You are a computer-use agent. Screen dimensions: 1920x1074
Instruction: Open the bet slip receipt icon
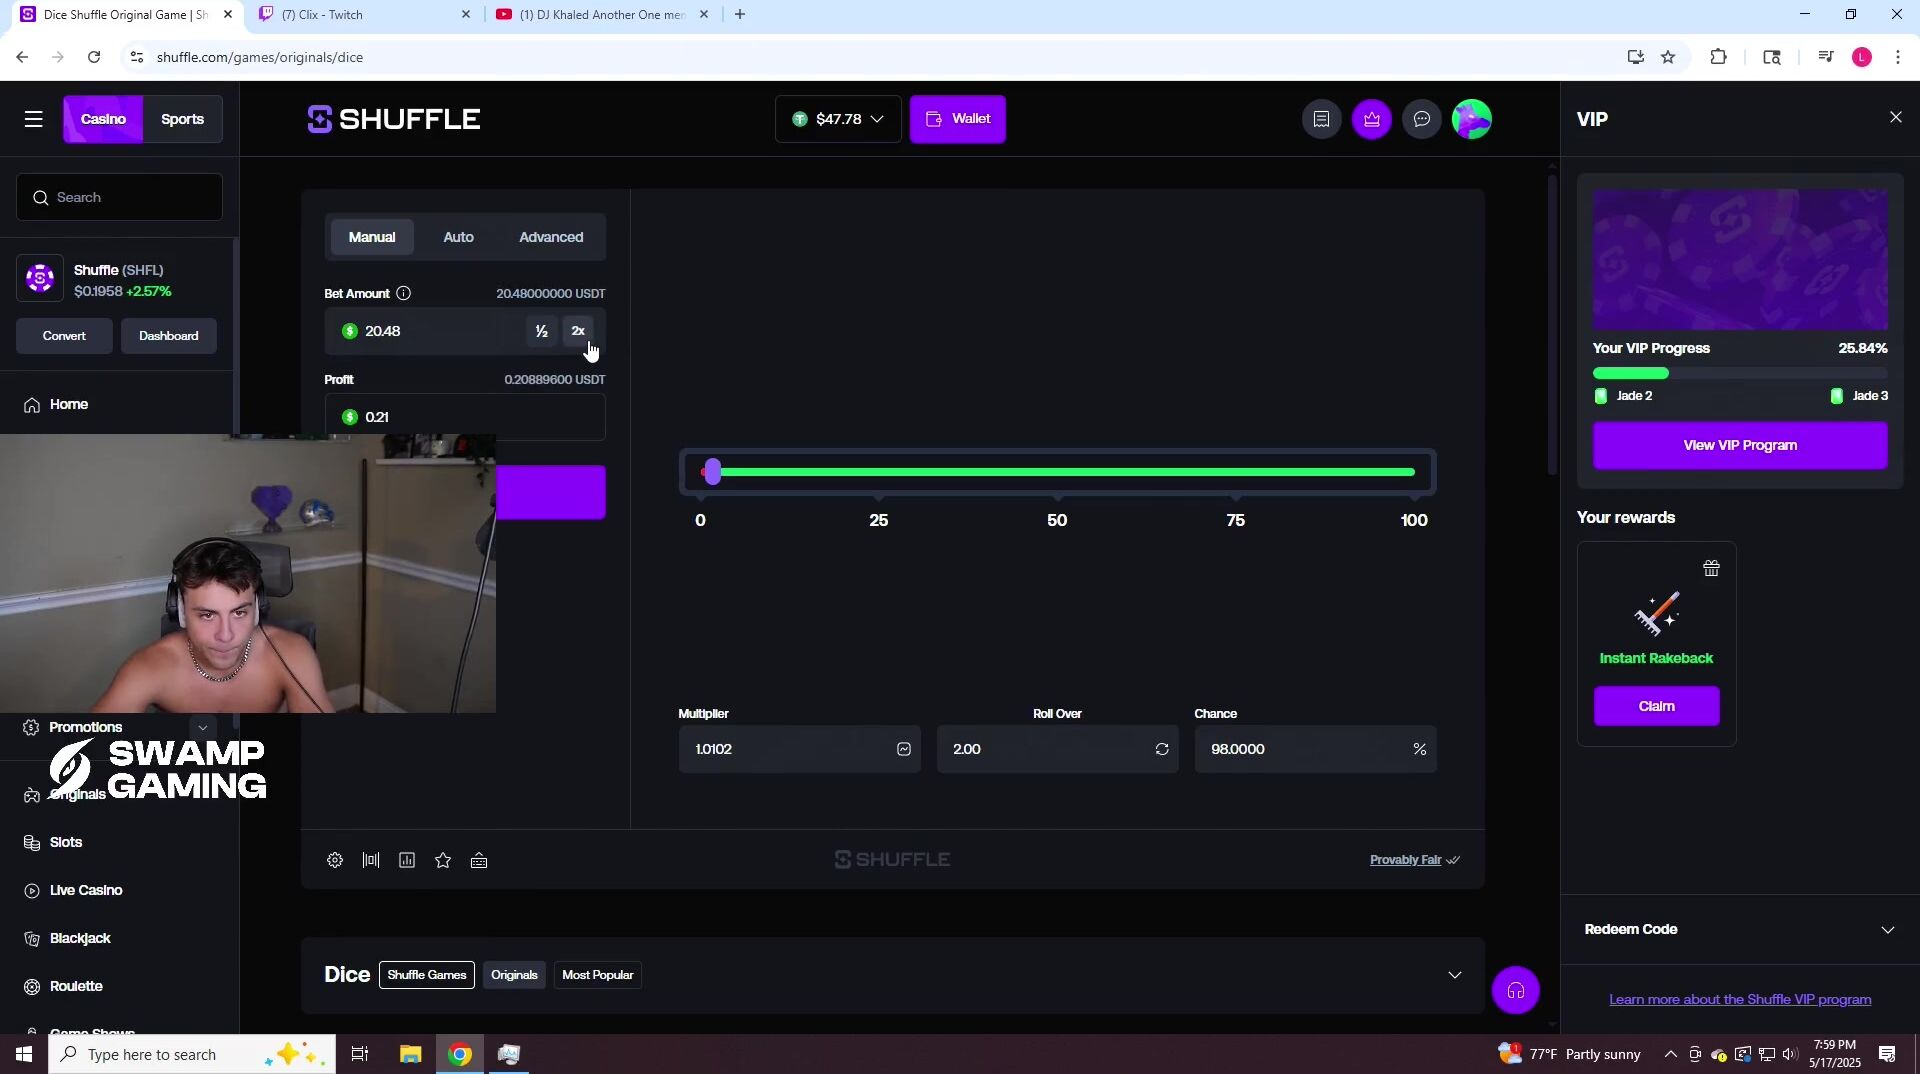[x=1321, y=119]
